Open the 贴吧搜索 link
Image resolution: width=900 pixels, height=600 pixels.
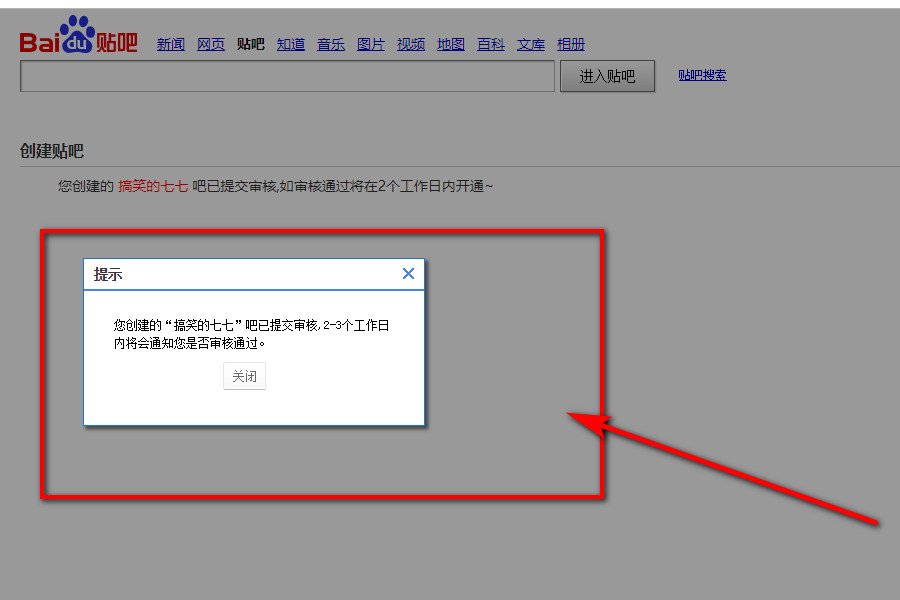[702, 76]
